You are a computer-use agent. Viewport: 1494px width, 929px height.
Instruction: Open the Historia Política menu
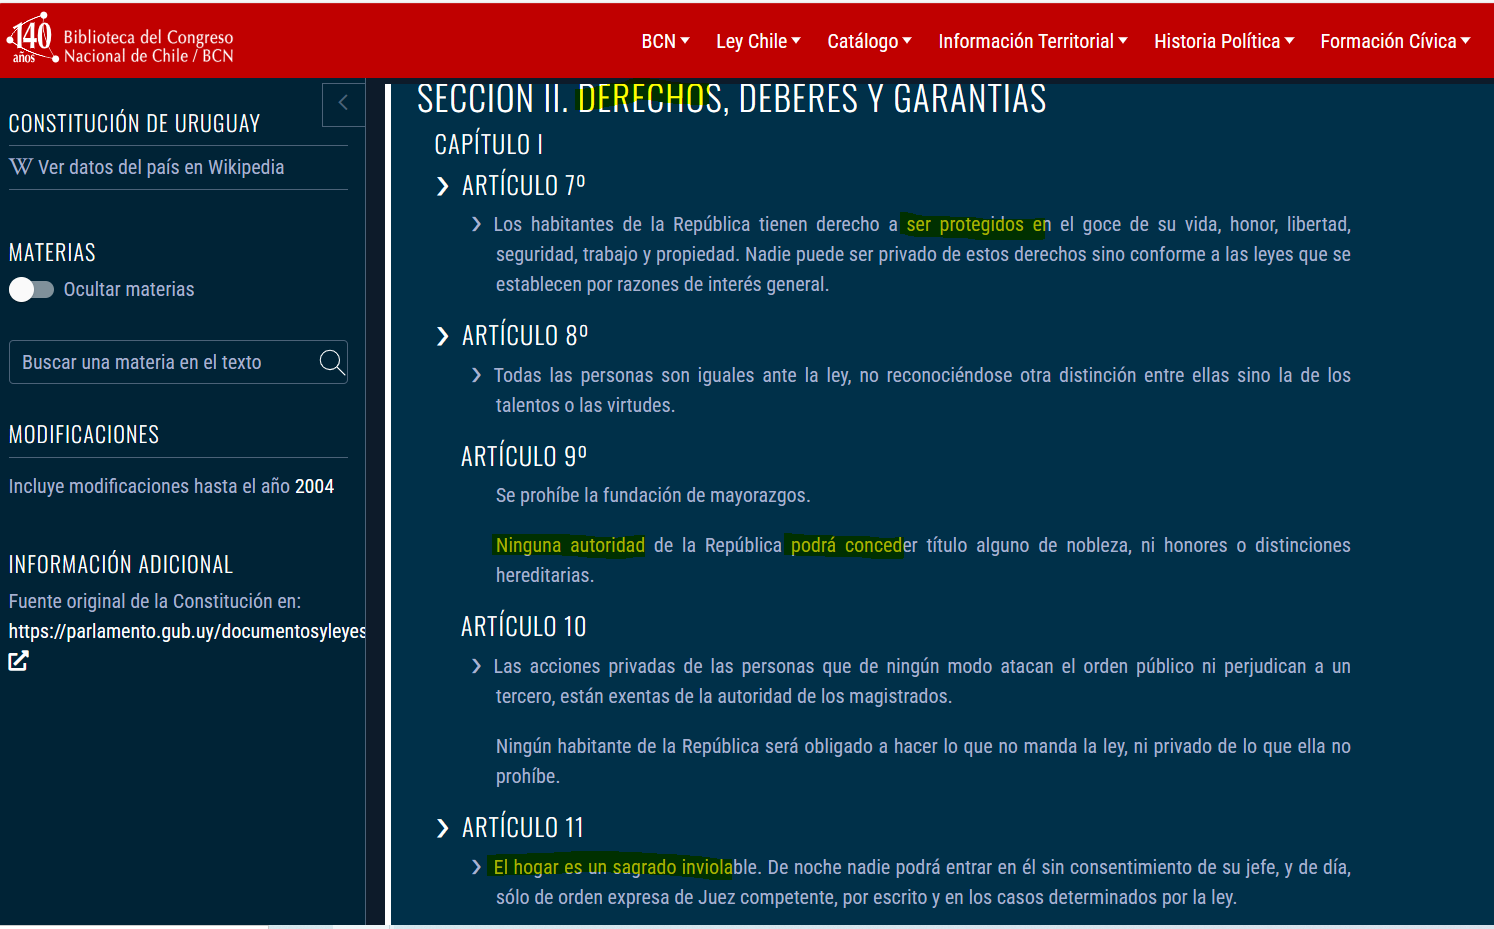1224,41
